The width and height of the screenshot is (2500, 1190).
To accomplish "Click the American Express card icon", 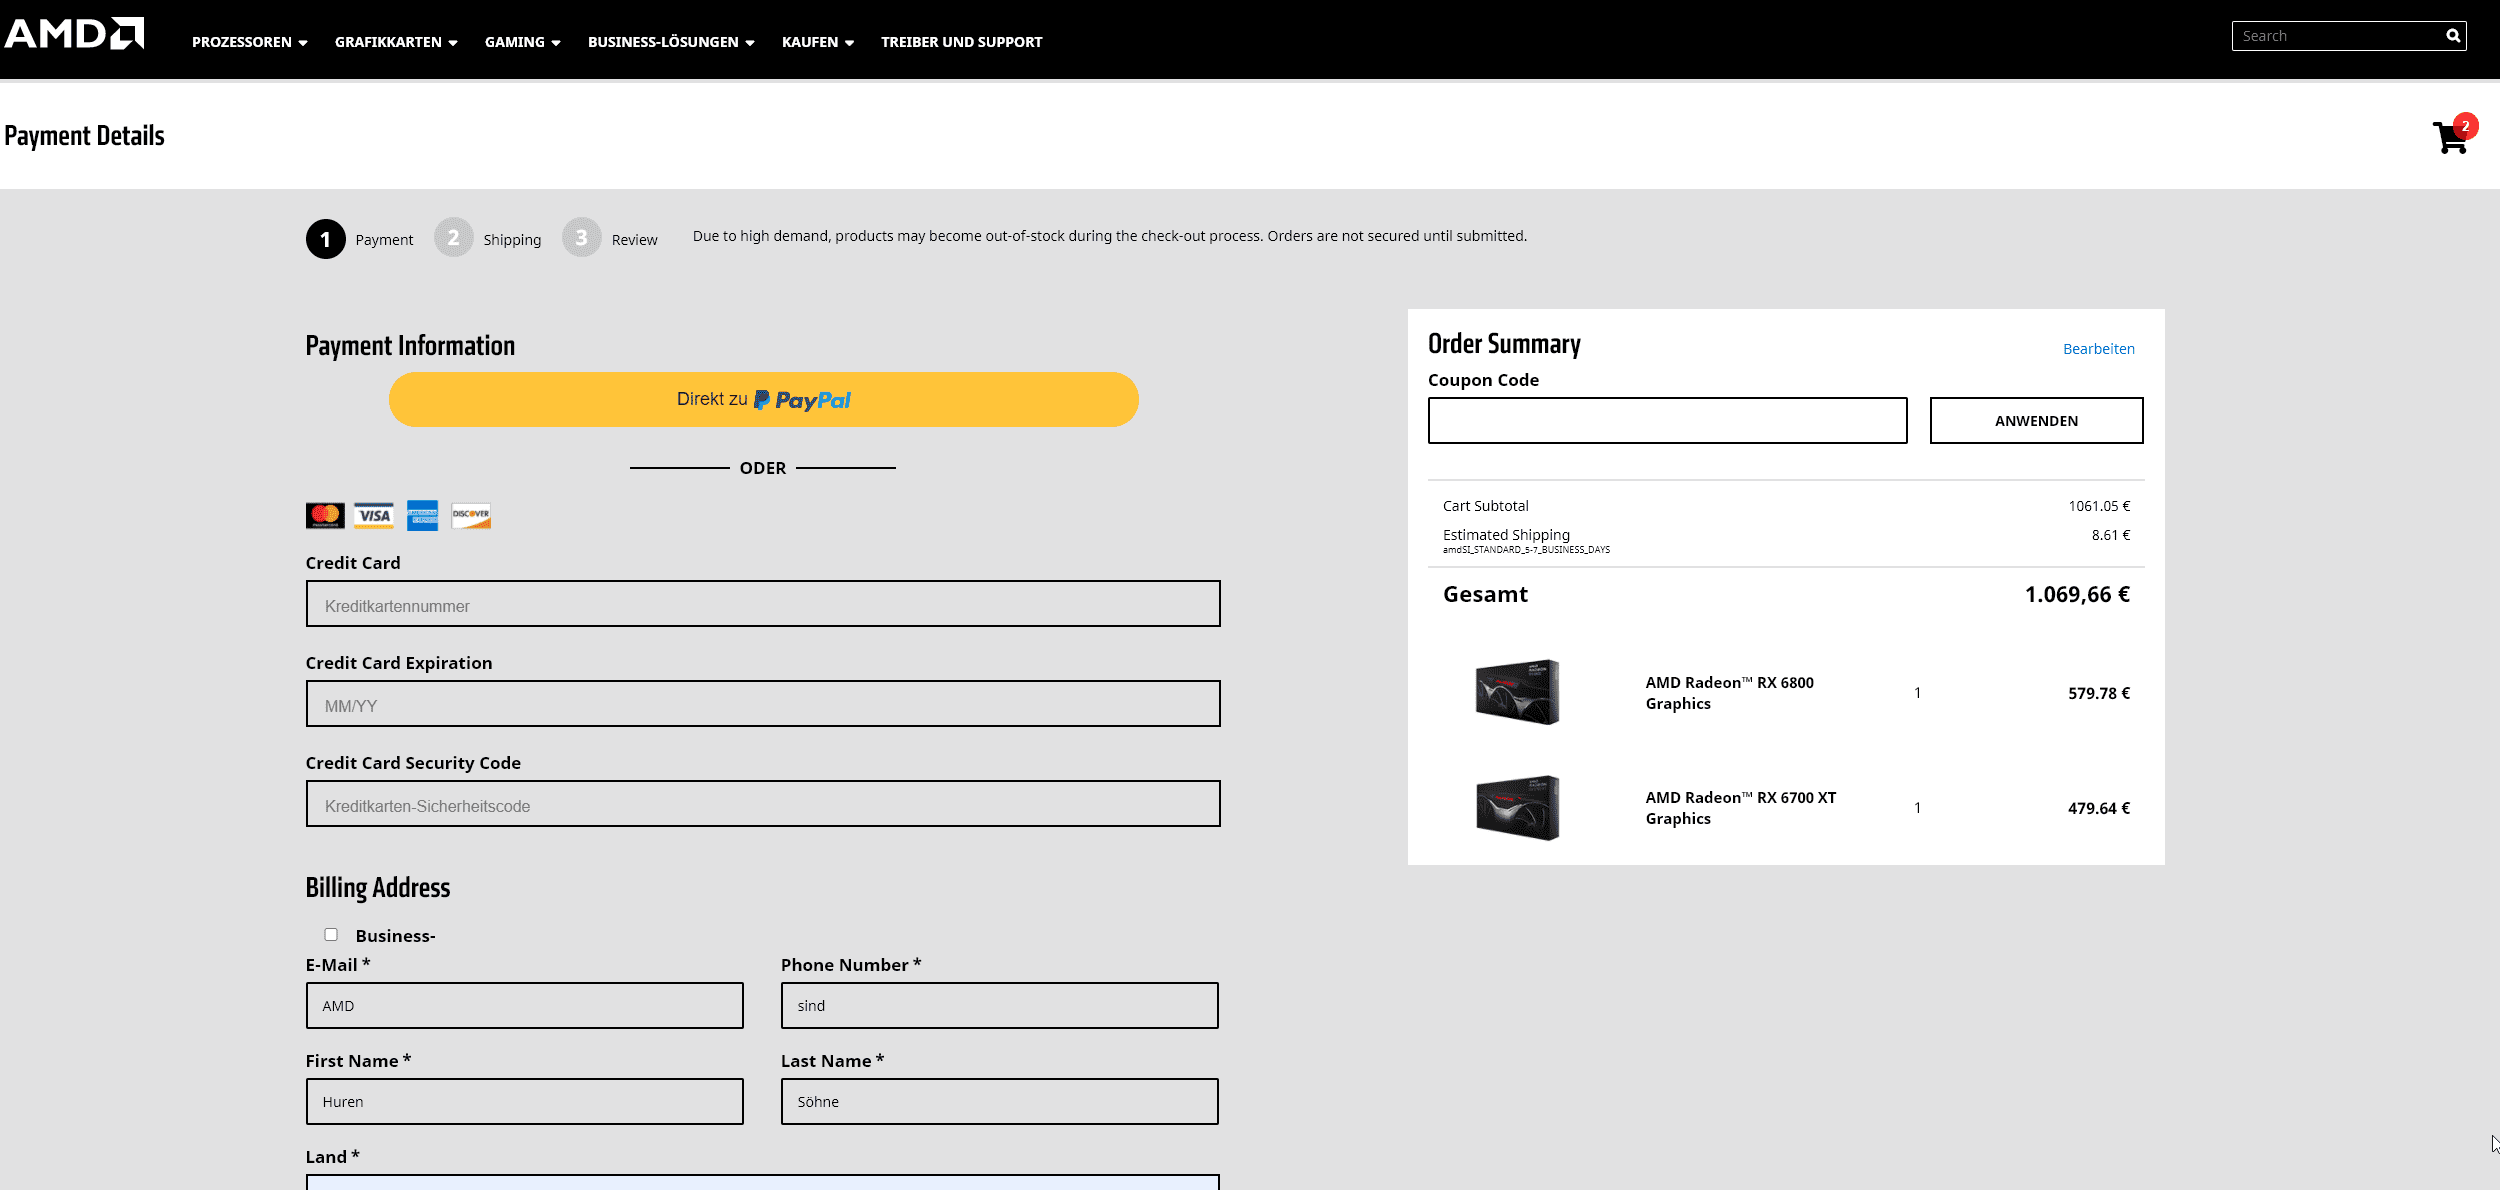I will pyautogui.click(x=422, y=515).
